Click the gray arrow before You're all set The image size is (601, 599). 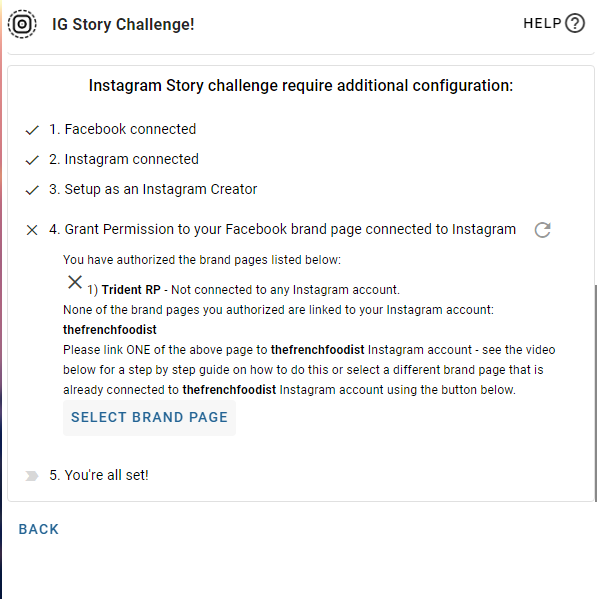[x=32, y=476]
